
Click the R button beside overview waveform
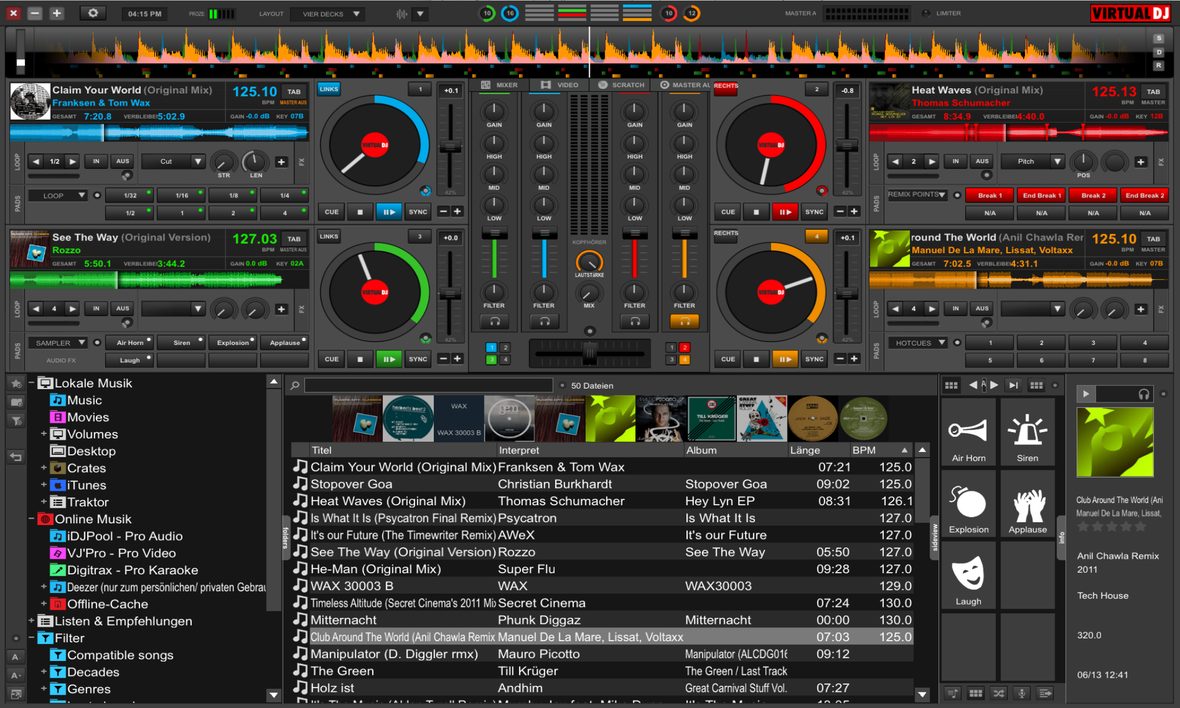1159,66
